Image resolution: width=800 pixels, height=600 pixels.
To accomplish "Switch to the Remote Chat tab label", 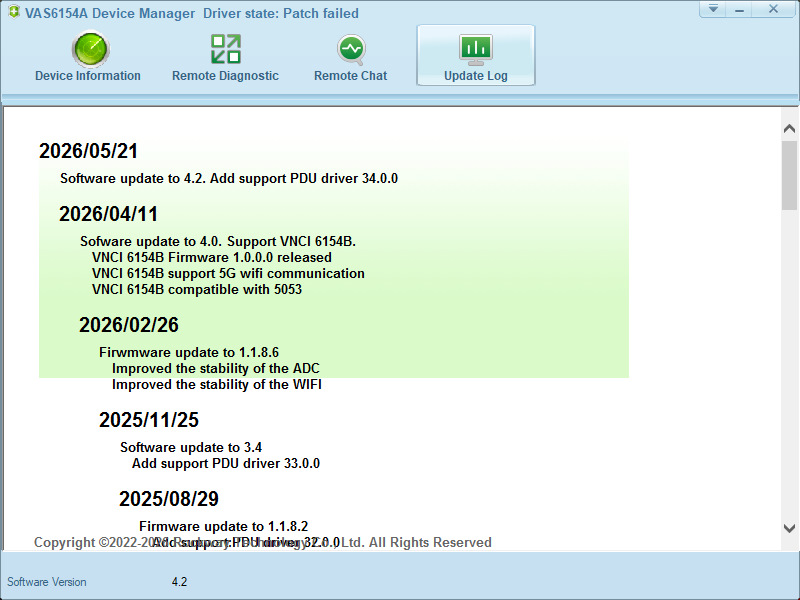I will click(351, 76).
